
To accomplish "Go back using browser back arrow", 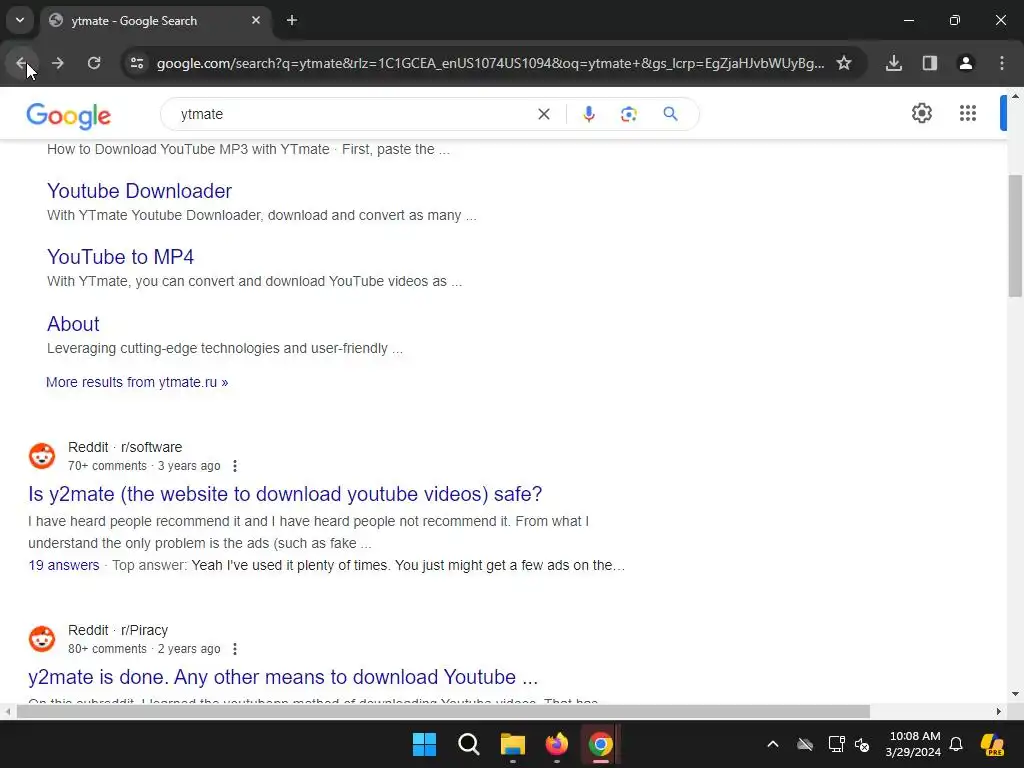I will pos(21,63).
